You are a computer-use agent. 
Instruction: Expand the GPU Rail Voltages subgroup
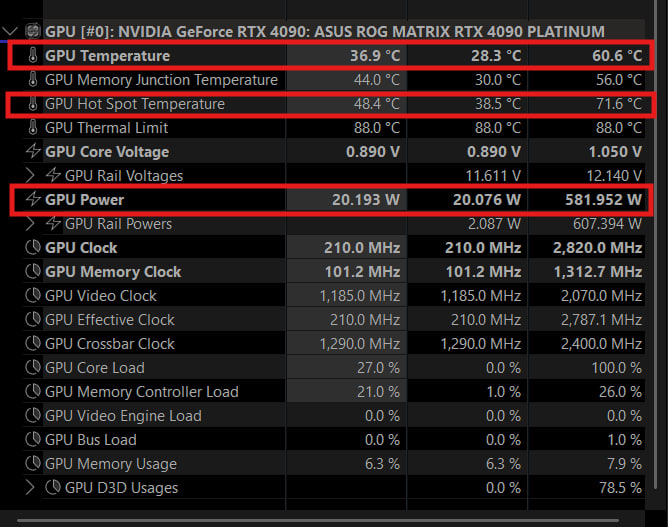click(29, 175)
